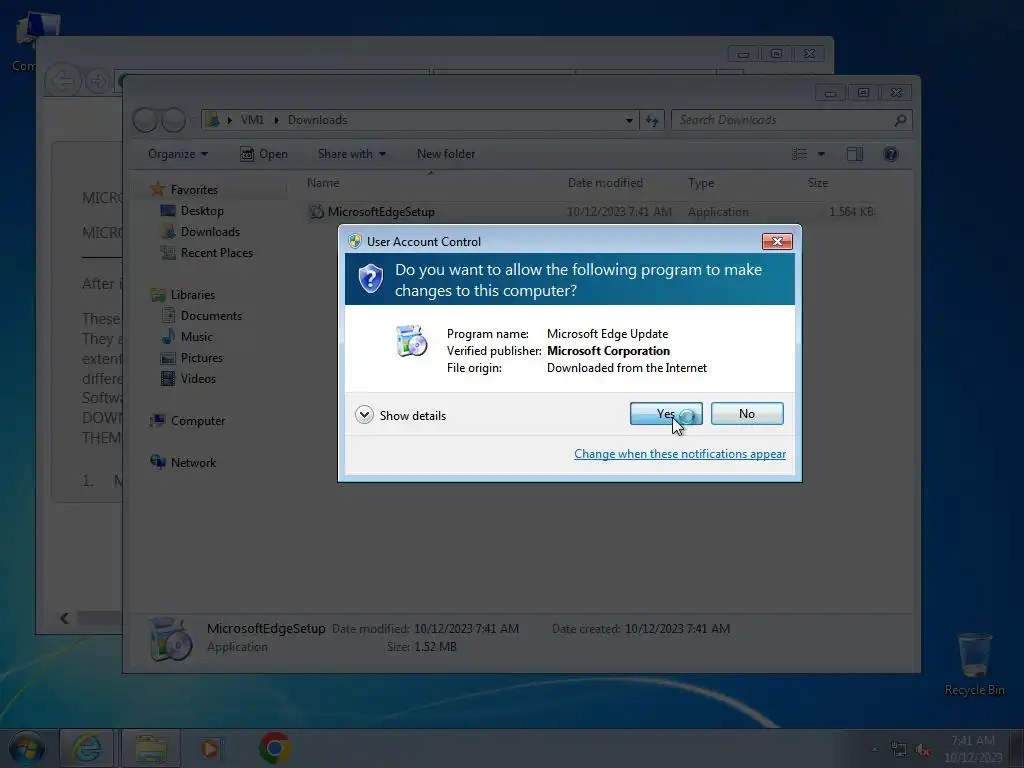The width and height of the screenshot is (1024, 768).
Task: Sort by Type column header
Action: pyautogui.click(x=701, y=183)
